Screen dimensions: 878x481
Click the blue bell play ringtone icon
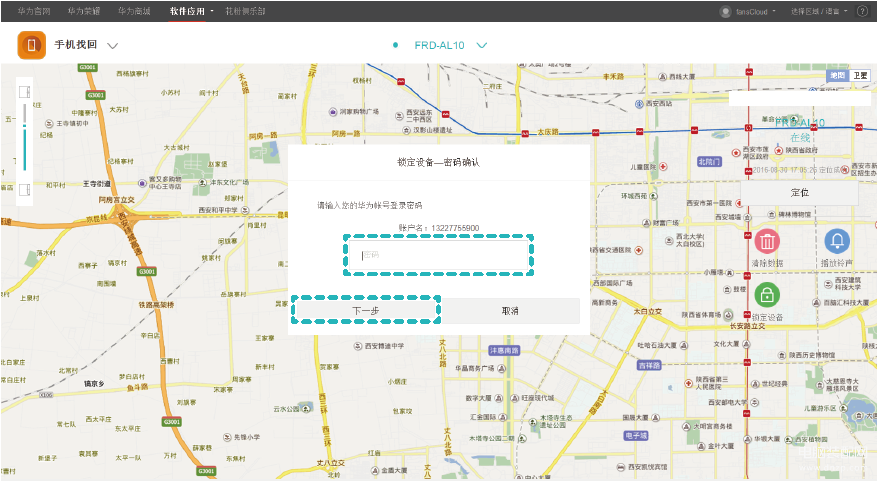coord(837,241)
